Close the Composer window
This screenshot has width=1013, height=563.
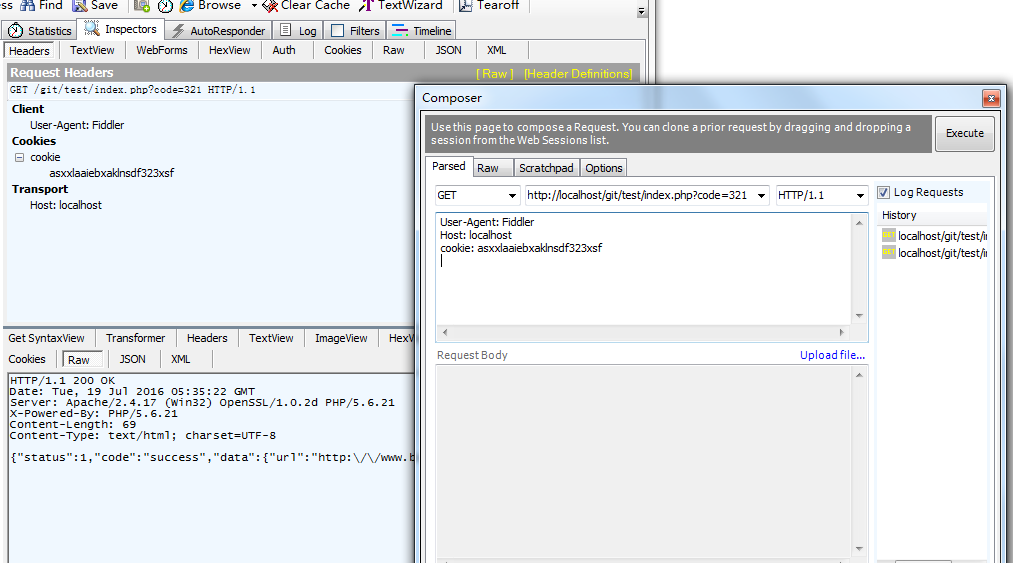[991, 98]
